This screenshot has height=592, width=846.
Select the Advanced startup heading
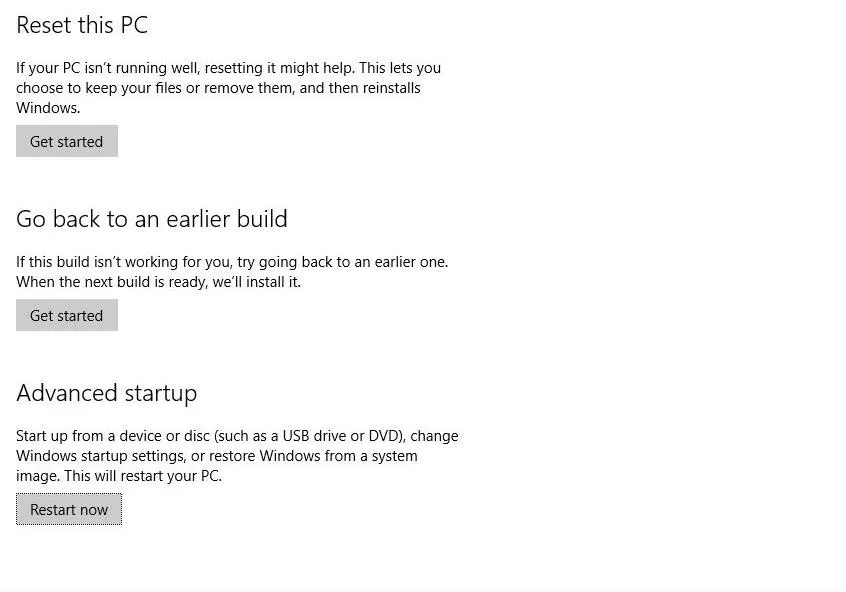click(107, 394)
